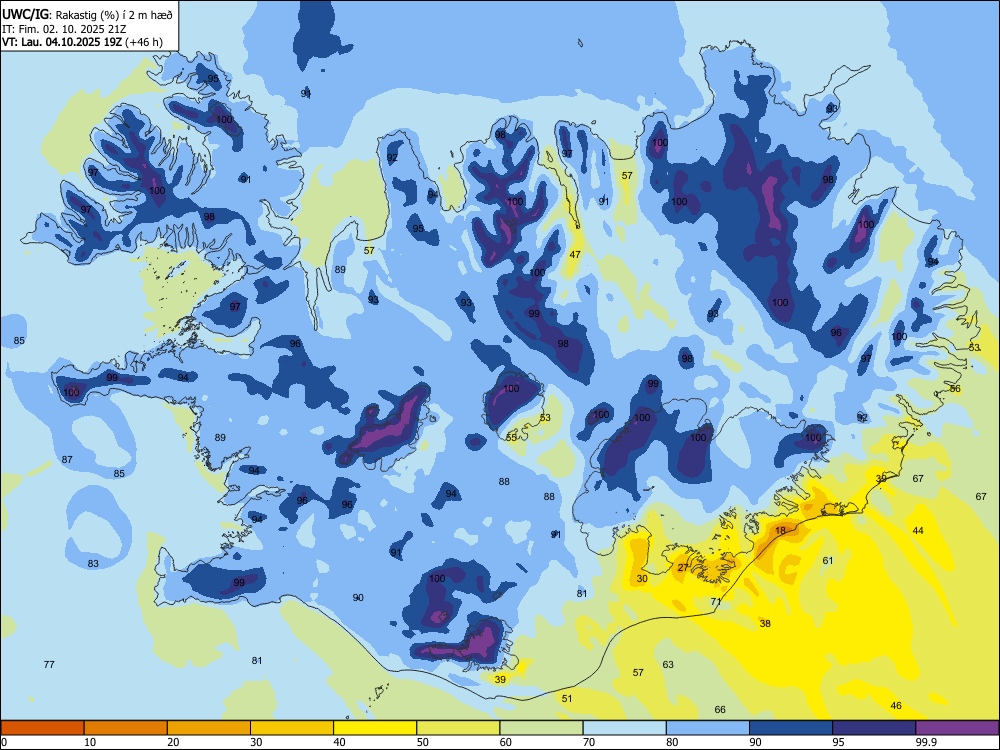Viewport: 1000px width, 750px height.
Task: Click the legend label '50'
Action: [x=423, y=742]
